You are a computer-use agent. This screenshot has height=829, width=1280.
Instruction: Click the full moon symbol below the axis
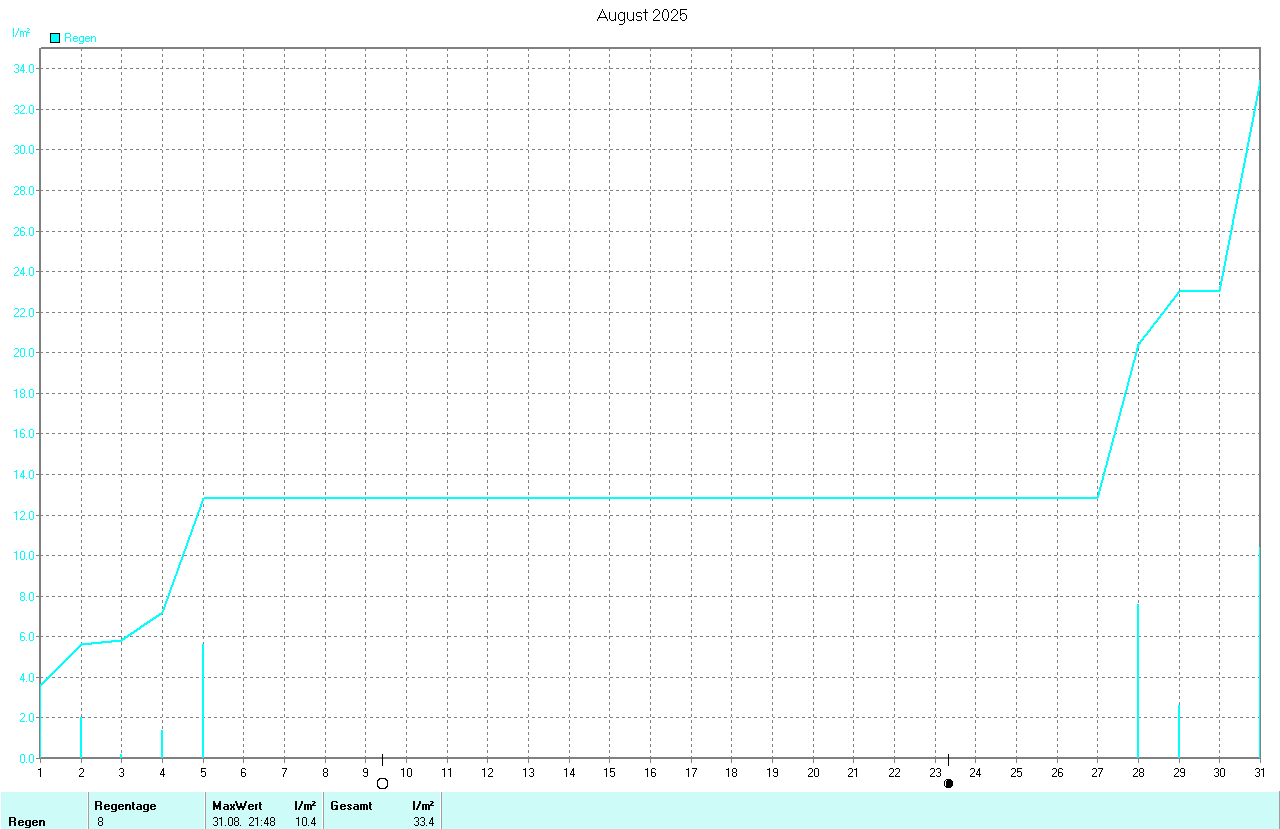tap(382, 783)
